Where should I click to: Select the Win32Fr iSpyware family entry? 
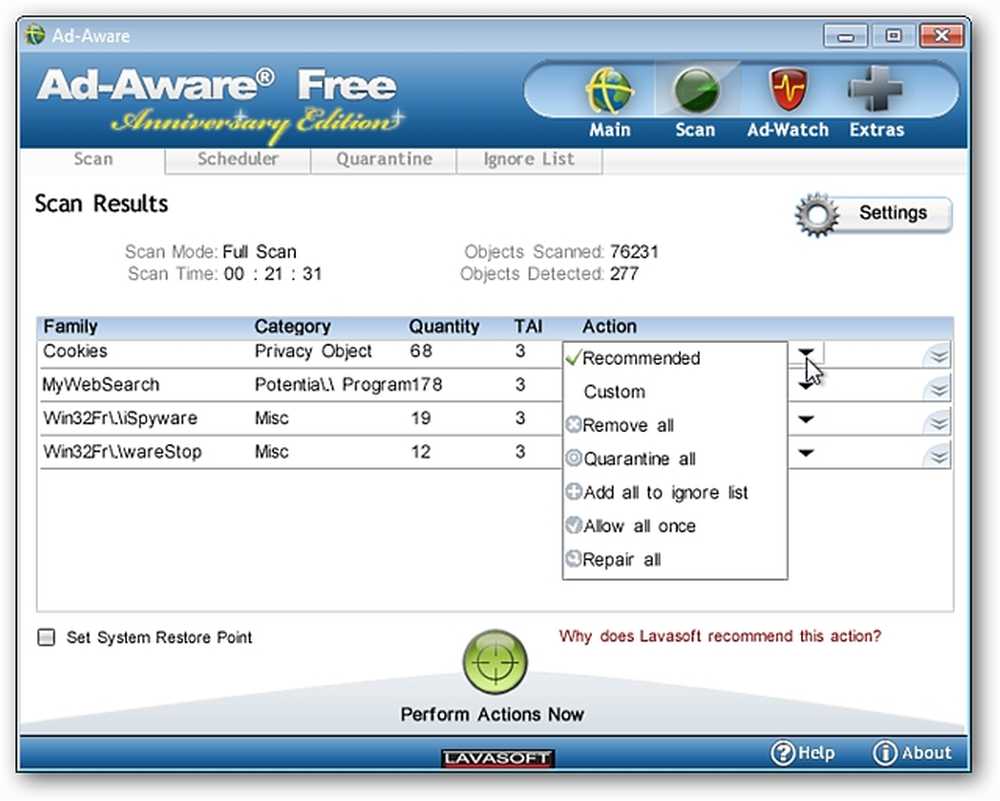coord(120,418)
